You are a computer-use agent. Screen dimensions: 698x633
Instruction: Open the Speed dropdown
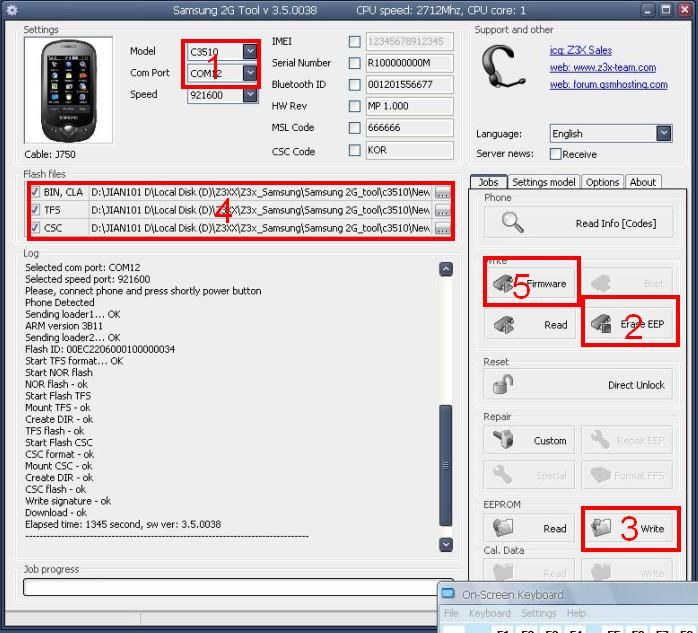coord(250,94)
